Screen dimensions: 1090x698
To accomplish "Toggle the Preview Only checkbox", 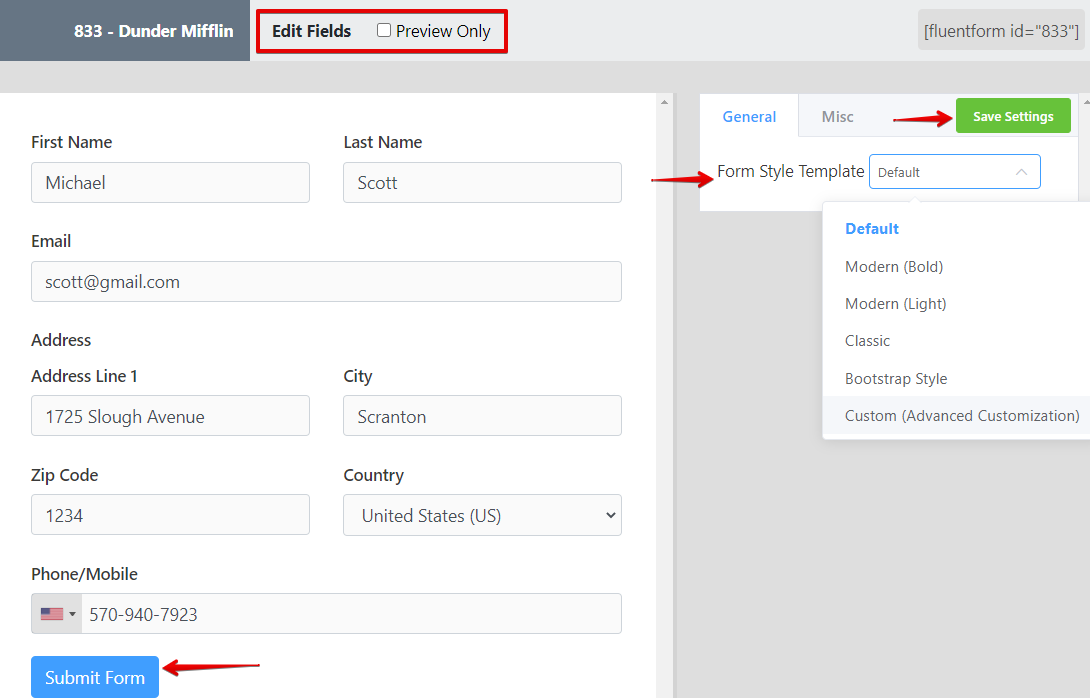I will click(384, 31).
